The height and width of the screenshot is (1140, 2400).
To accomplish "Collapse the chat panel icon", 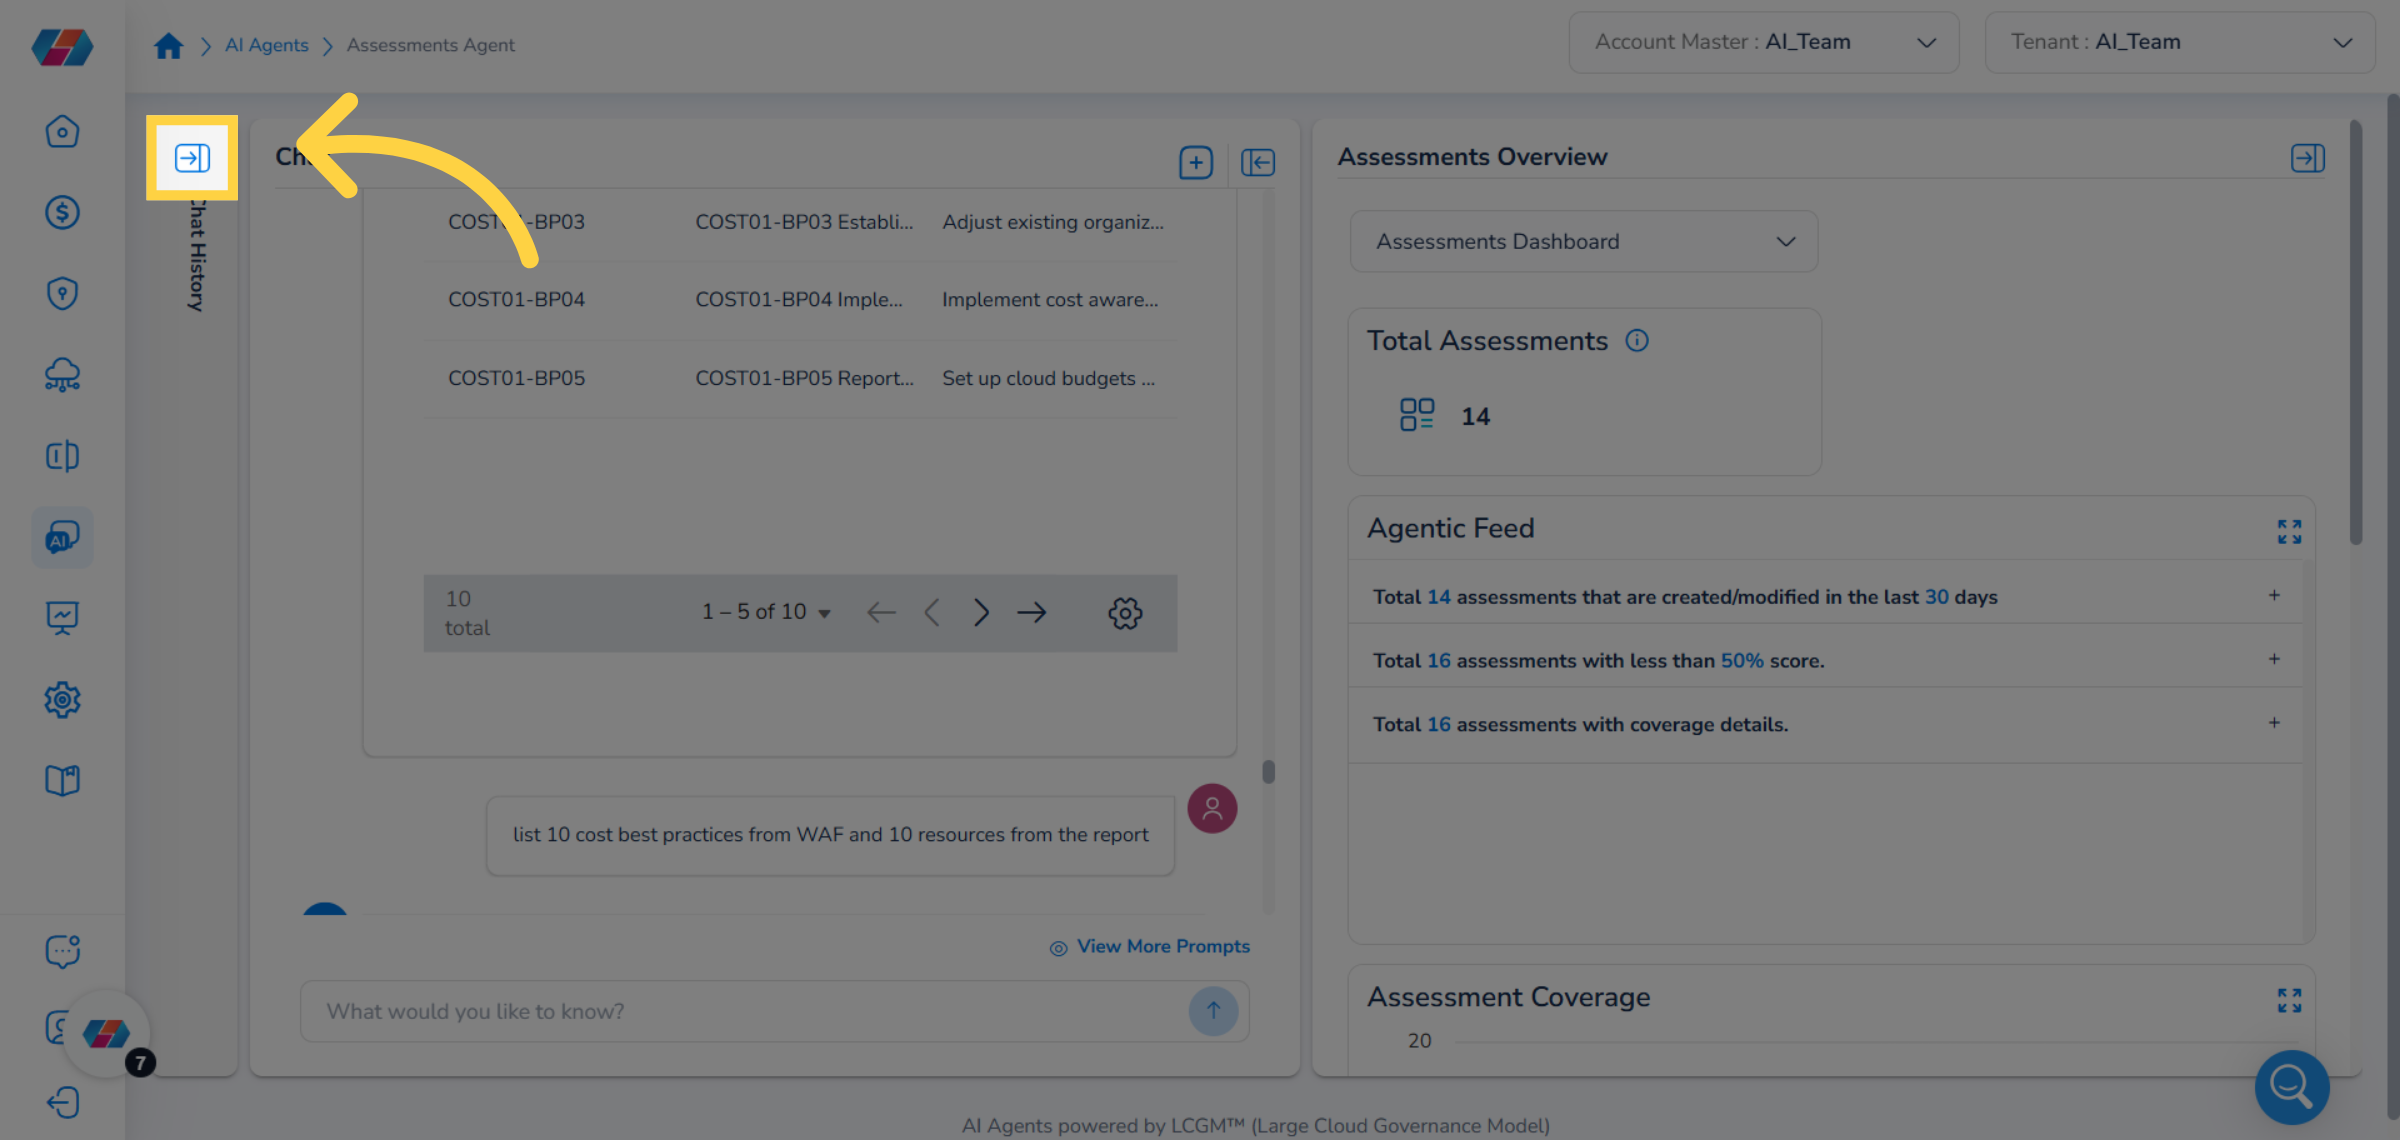I will click(1258, 162).
